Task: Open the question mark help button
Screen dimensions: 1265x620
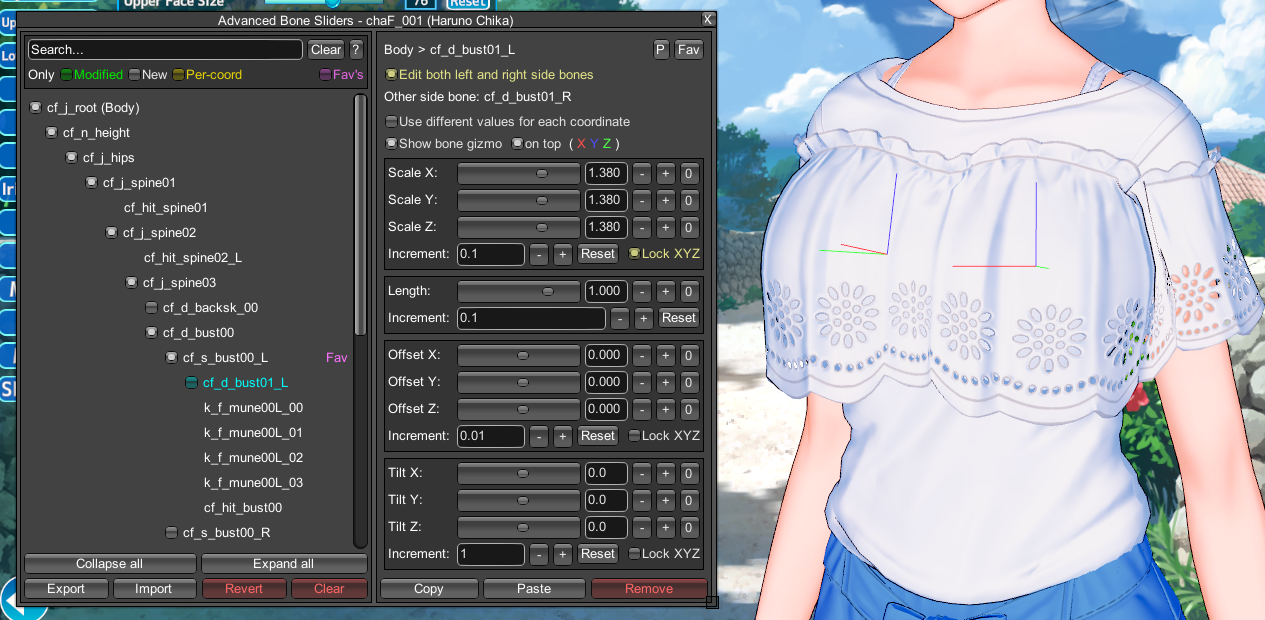Action: [x=356, y=49]
